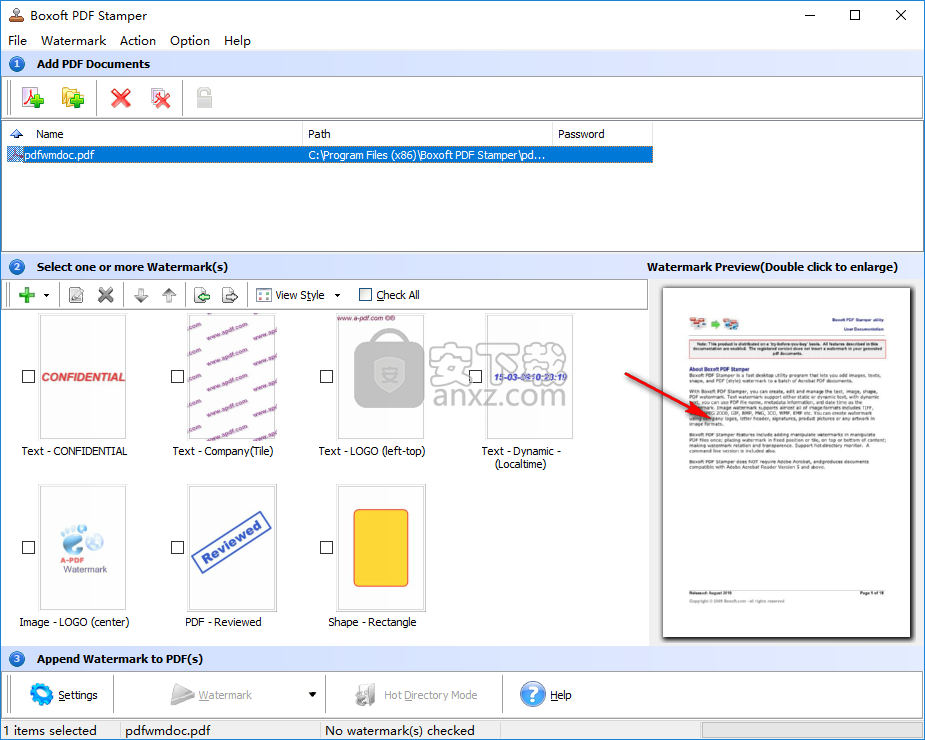Viewport: 925px width, 740px height.
Task: Click the Text - LOGO (left-top) label
Action: 372,451
